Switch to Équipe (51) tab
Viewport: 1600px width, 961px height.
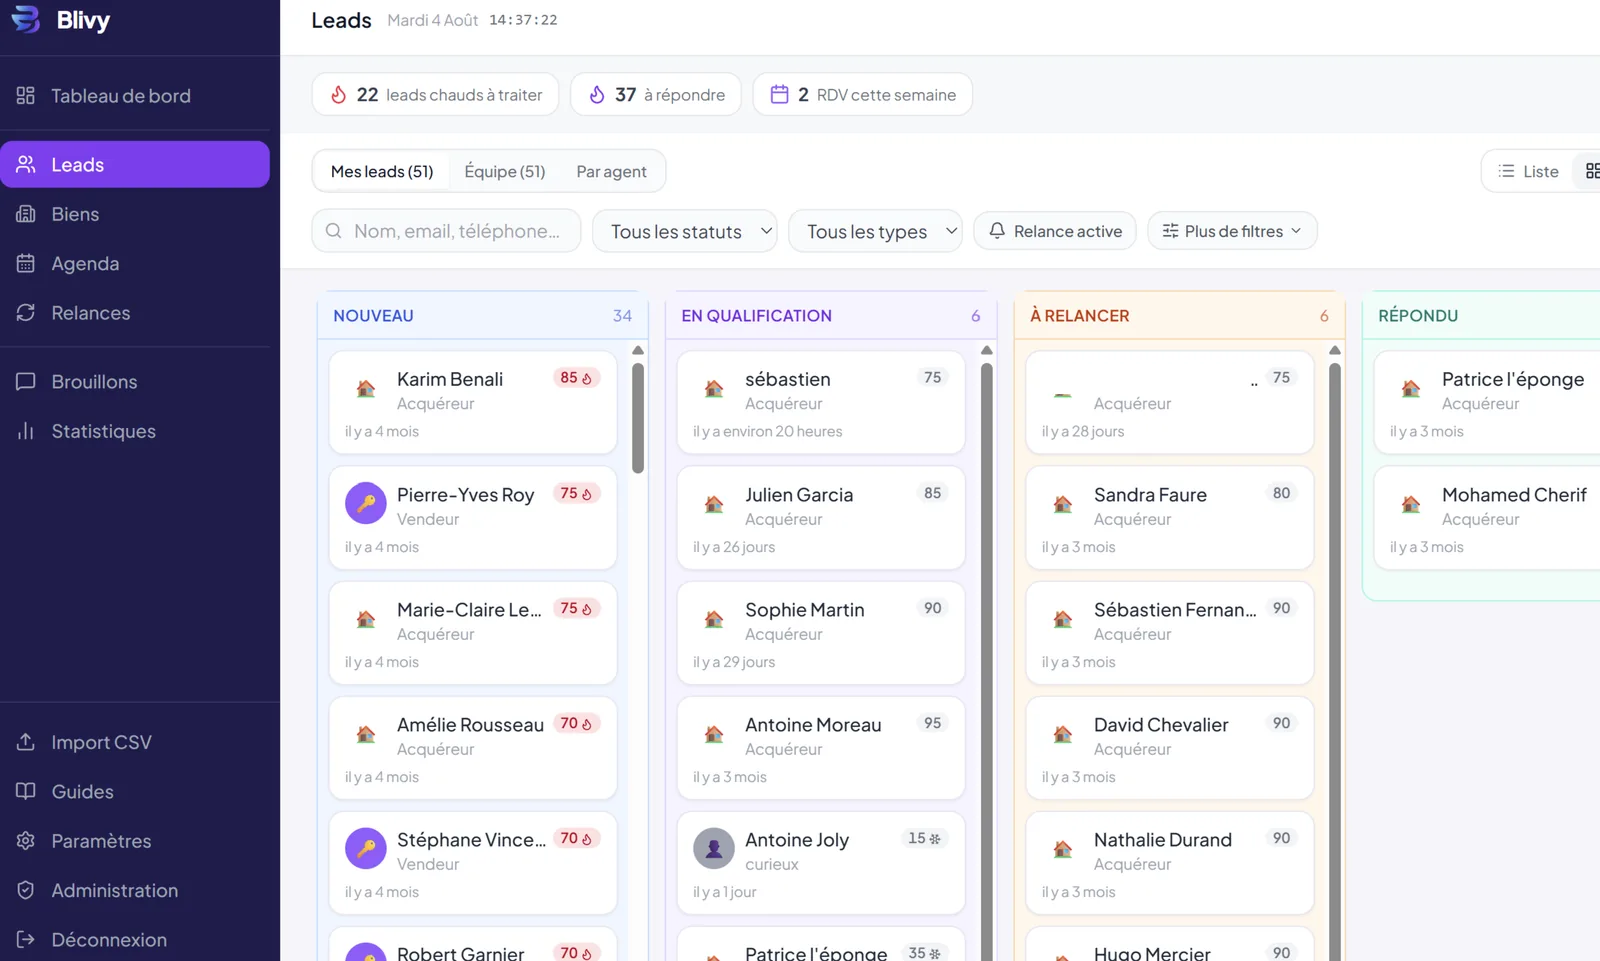point(505,171)
